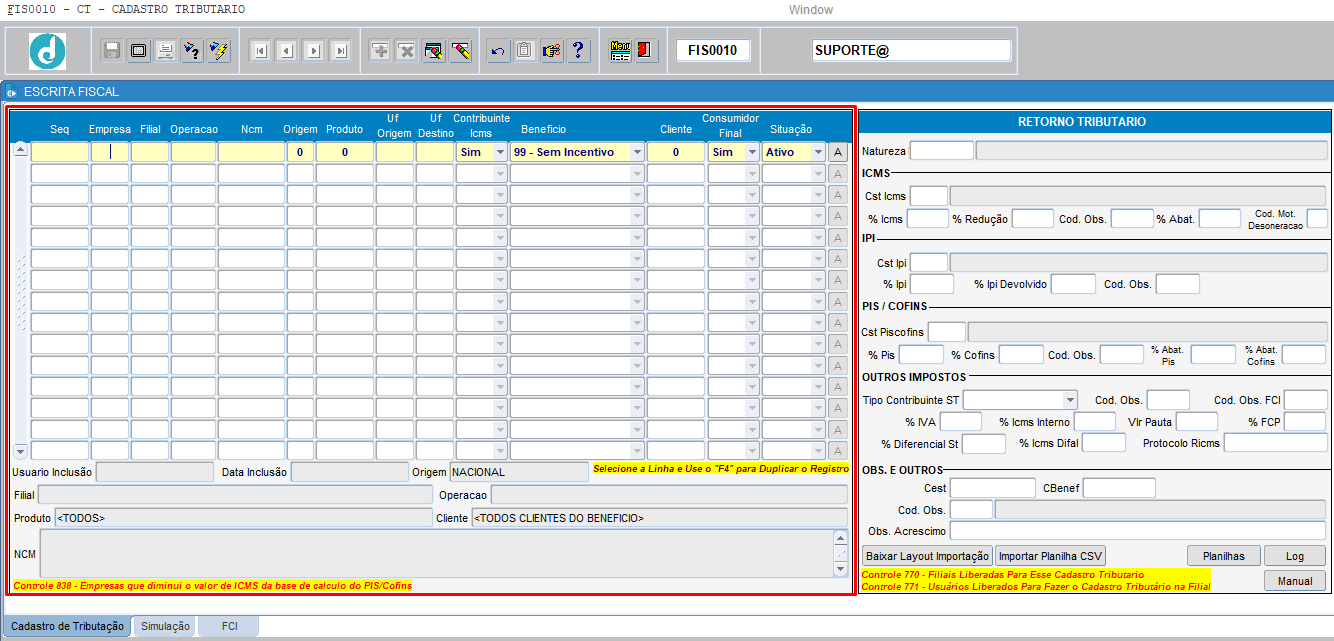Click the Cest field
Image resolution: width=1334 pixels, height=641 pixels.
tap(993, 488)
